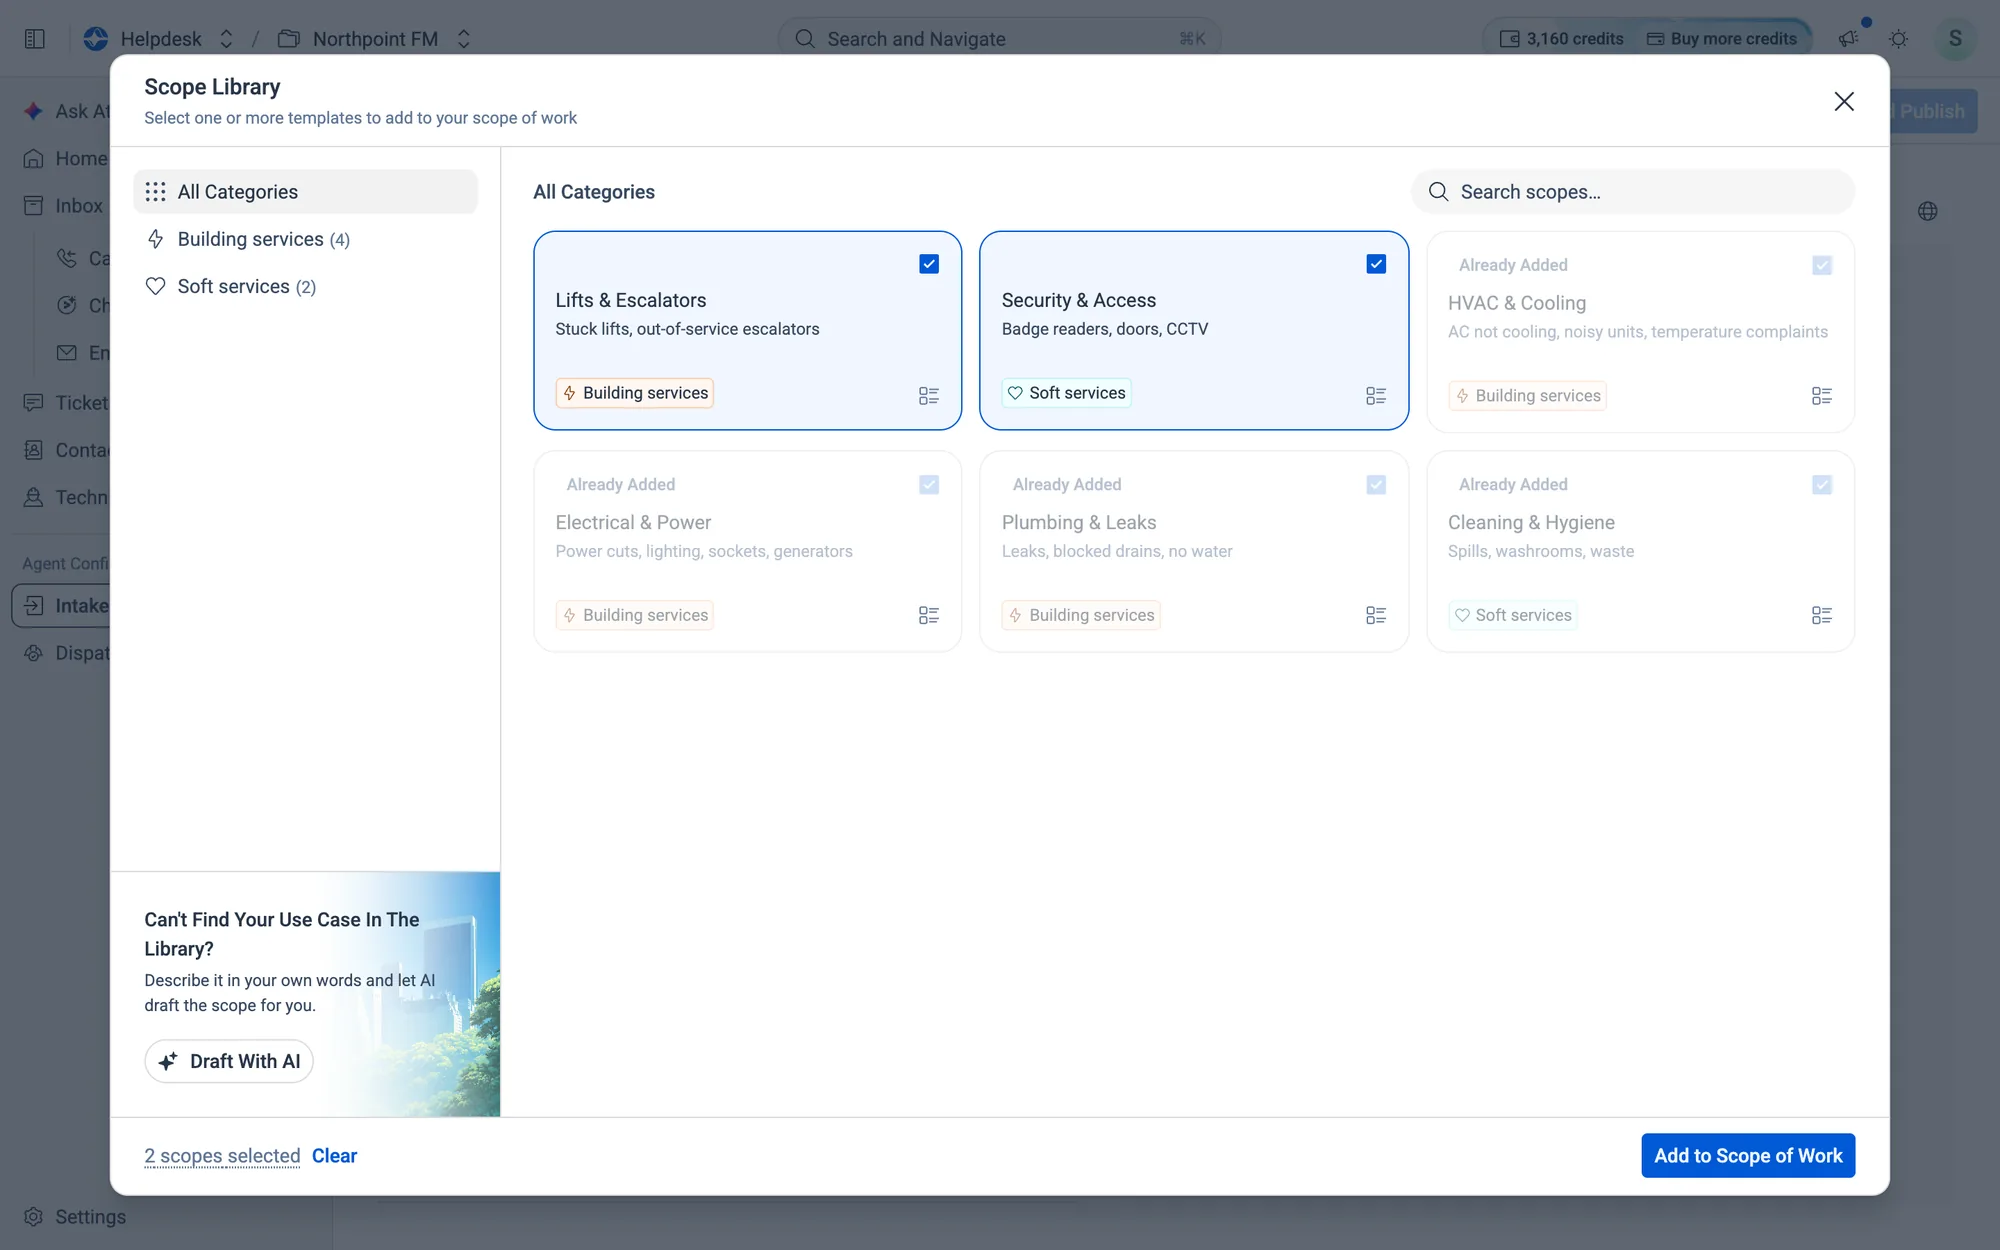Filter by Soft services category
This screenshot has height=1250, width=2000.
click(x=305, y=286)
